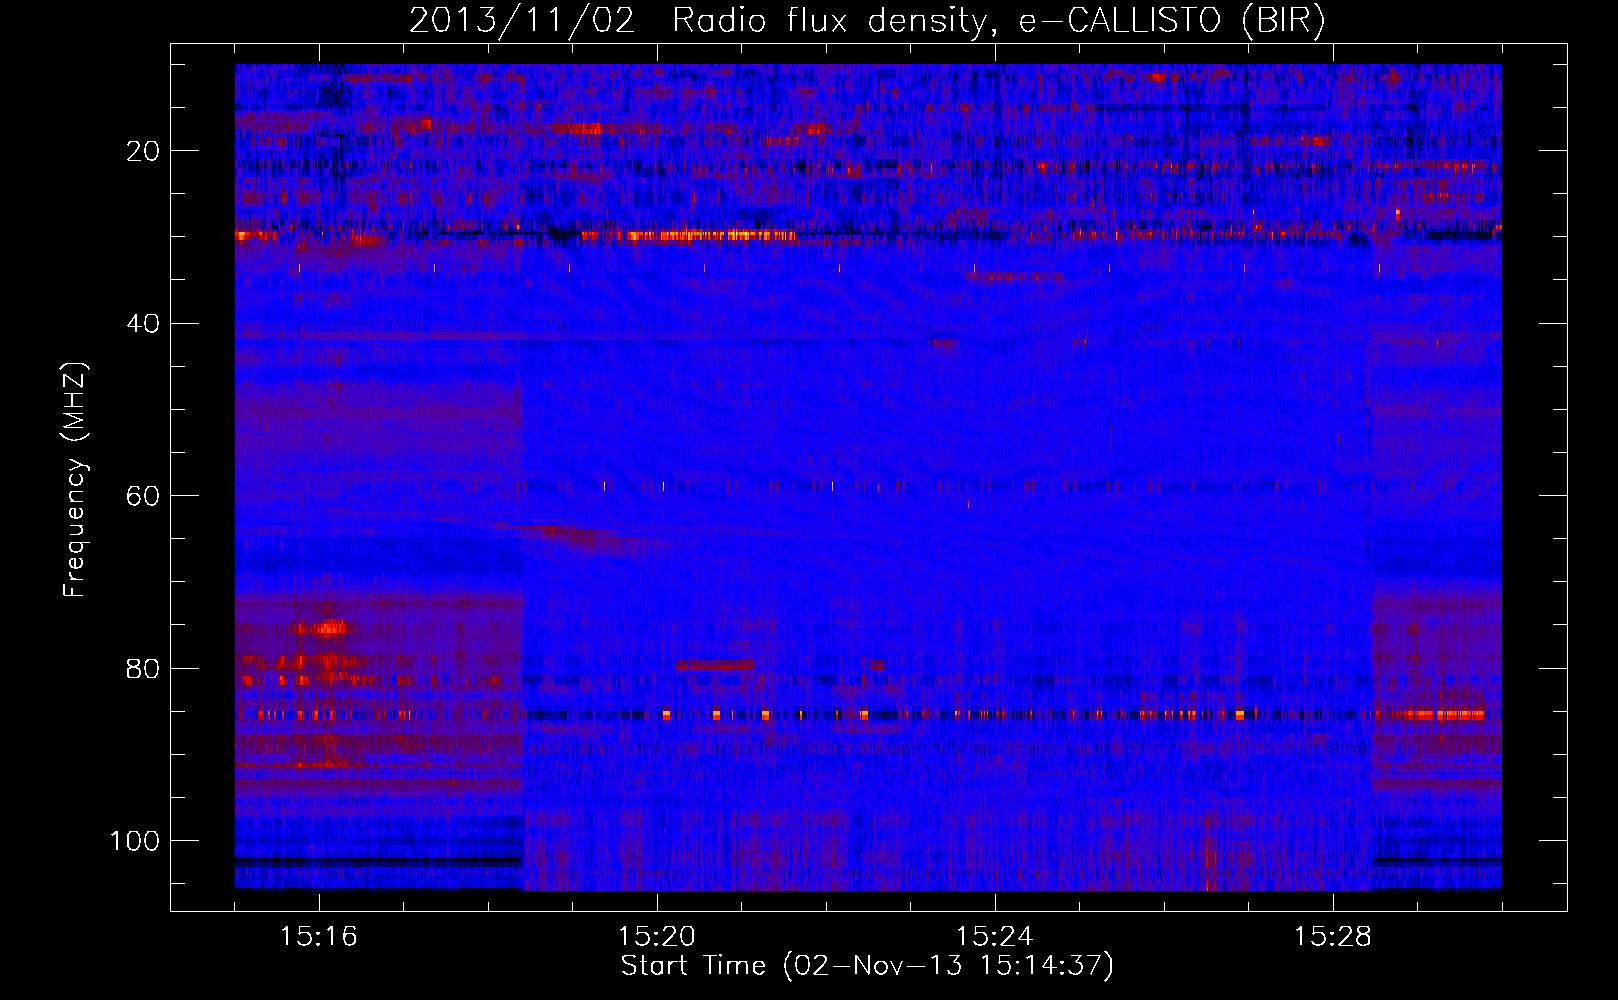Click the '40' frequency tick label
Image resolution: width=1618 pixels, height=1000 pixels.
(x=144, y=324)
